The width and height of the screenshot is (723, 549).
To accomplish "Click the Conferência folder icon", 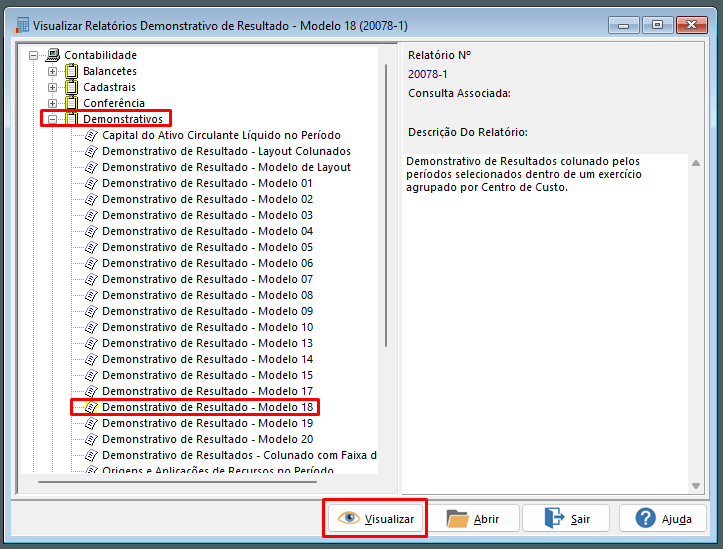I will click(71, 103).
